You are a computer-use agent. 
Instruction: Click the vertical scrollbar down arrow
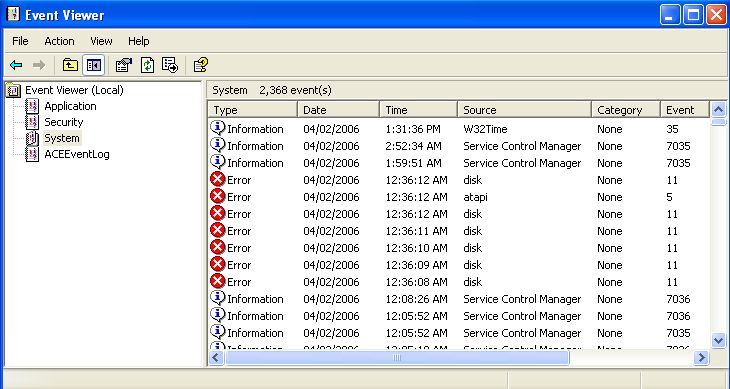[718, 341]
